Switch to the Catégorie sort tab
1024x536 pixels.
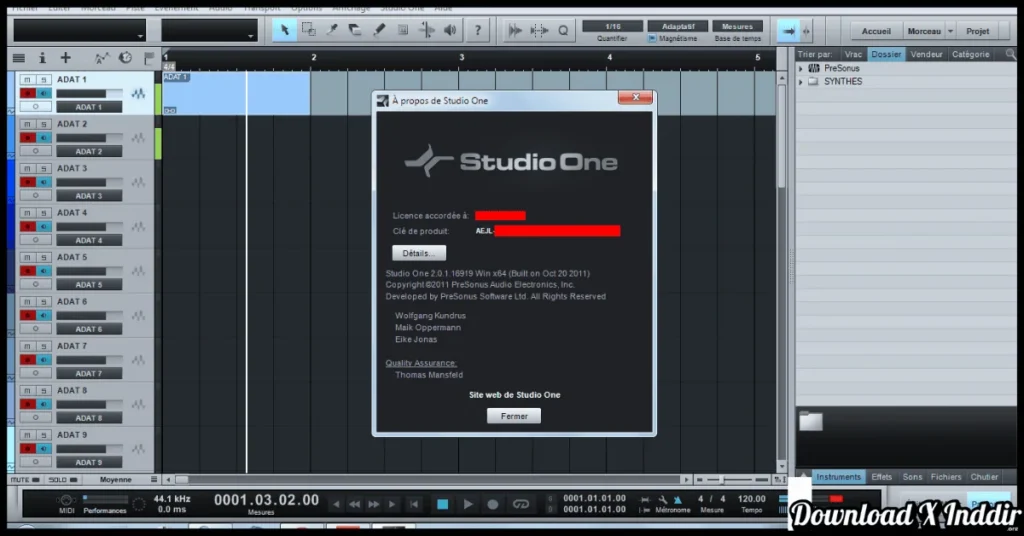(970, 54)
